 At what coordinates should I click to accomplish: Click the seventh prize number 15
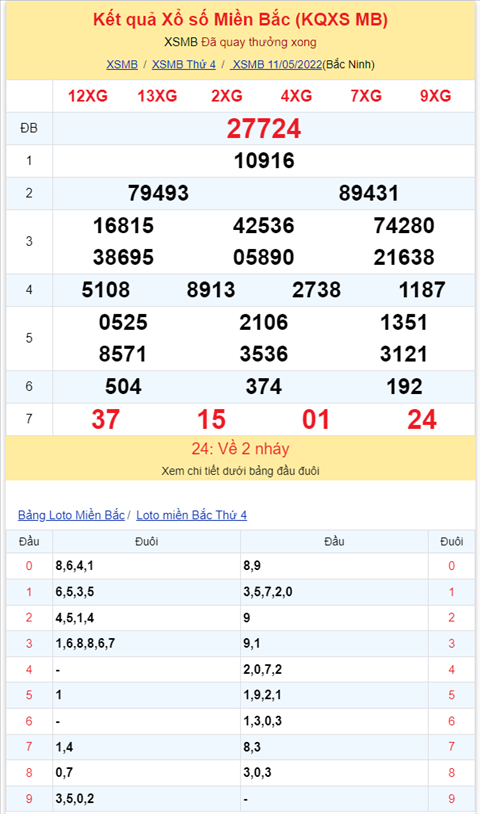pyautogui.click(x=211, y=419)
